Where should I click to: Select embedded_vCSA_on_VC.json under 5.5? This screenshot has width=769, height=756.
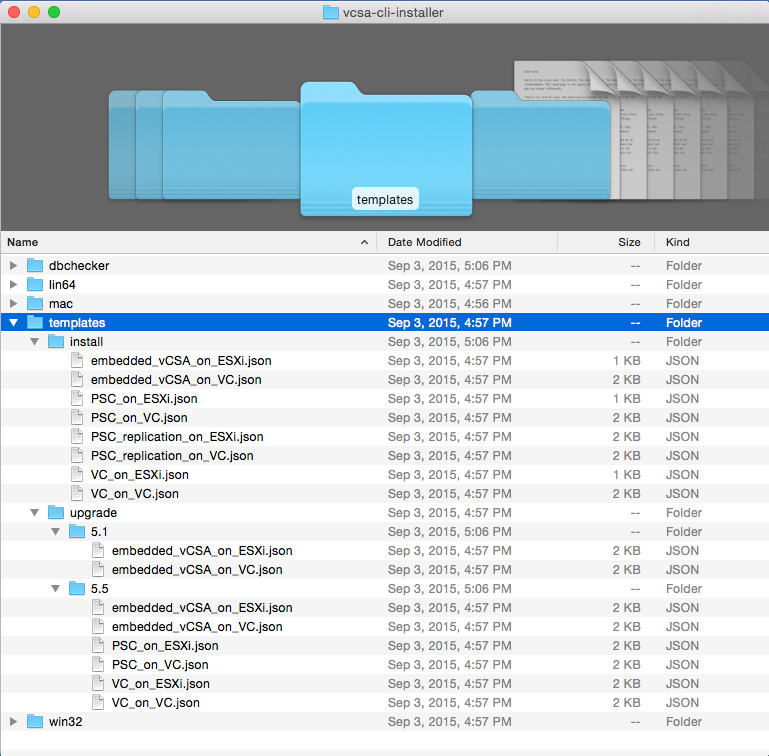pos(197,627)
